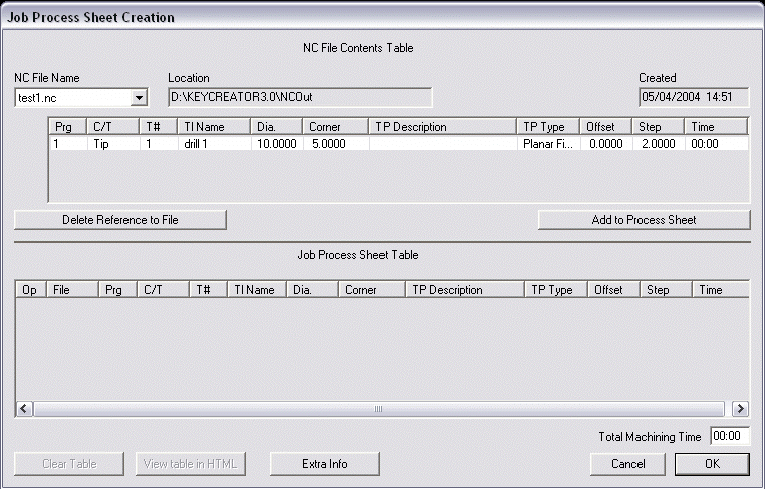Click Corner header in NC contents table
This screenshot has height=489, width=765.
[336, 127]
